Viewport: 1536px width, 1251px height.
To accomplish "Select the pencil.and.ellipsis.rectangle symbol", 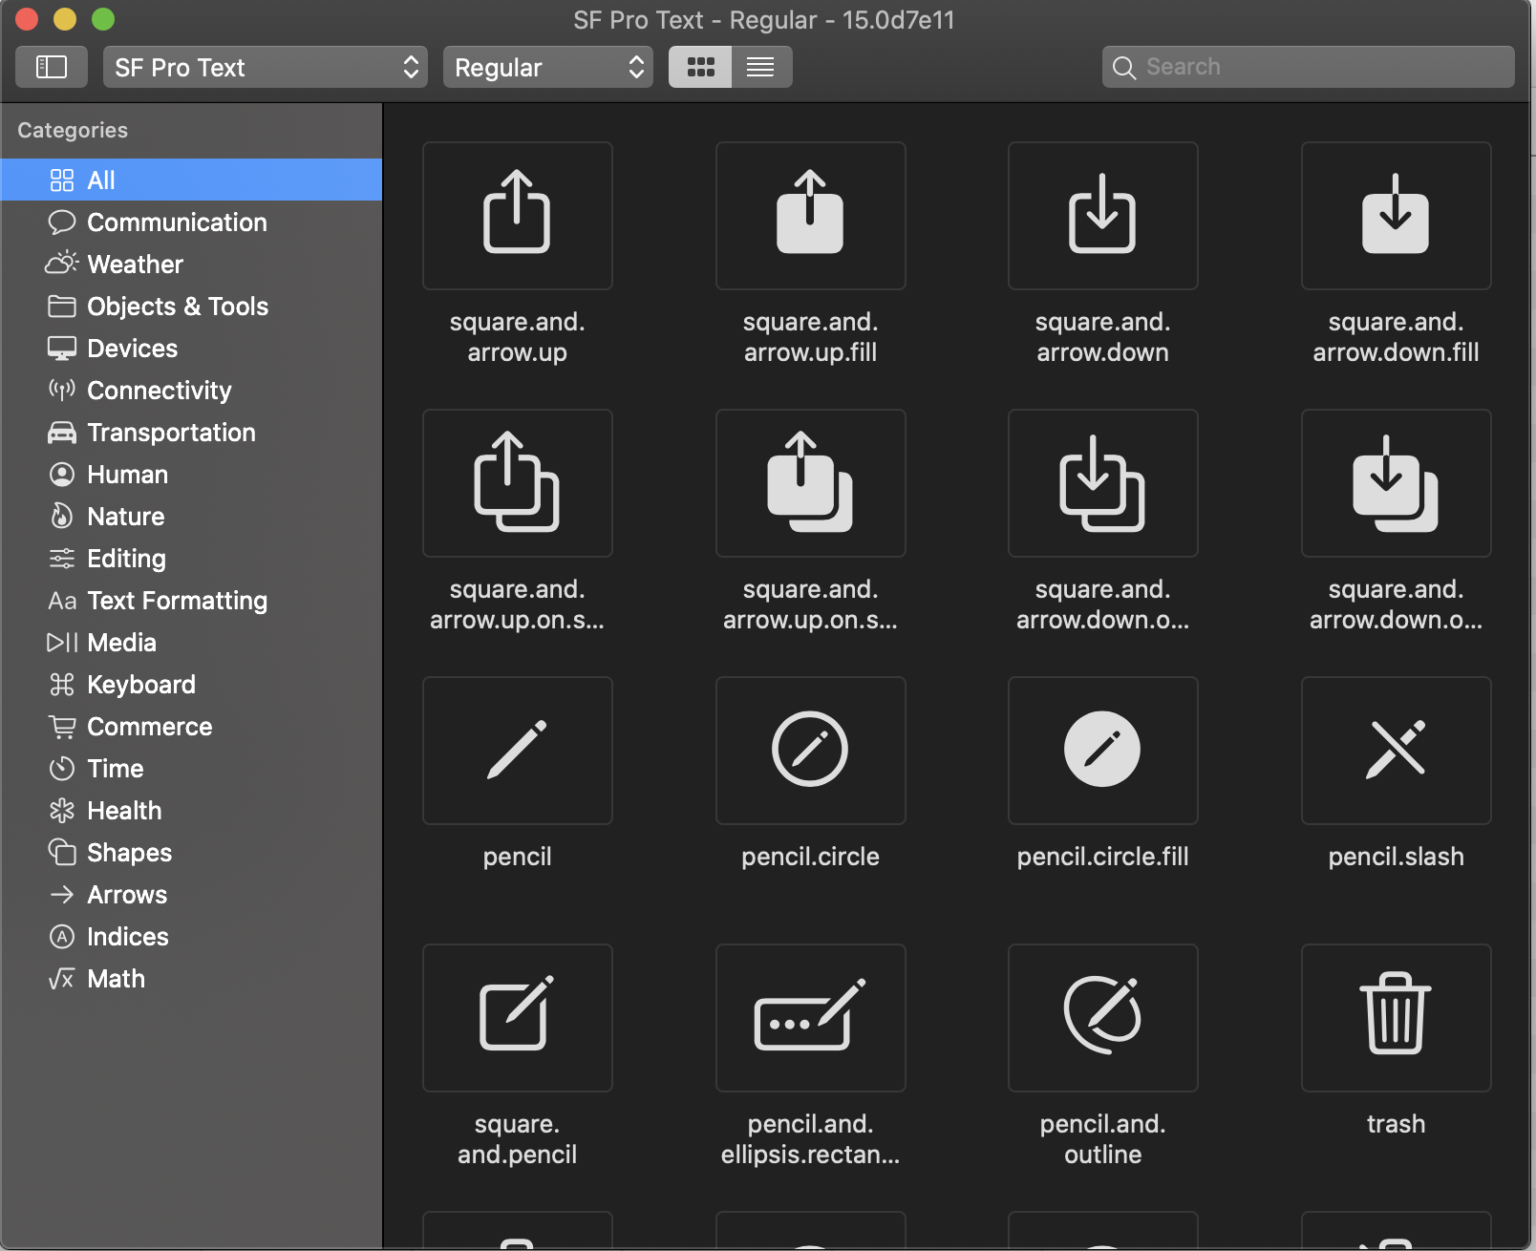I will 810,1018.
